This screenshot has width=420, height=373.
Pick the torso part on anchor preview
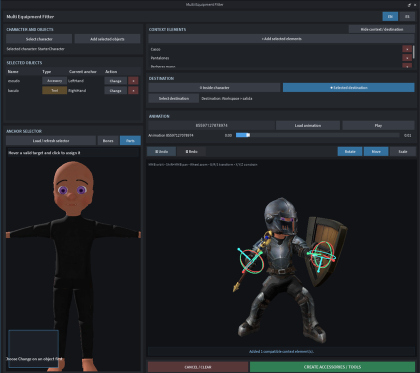point(73,248)
